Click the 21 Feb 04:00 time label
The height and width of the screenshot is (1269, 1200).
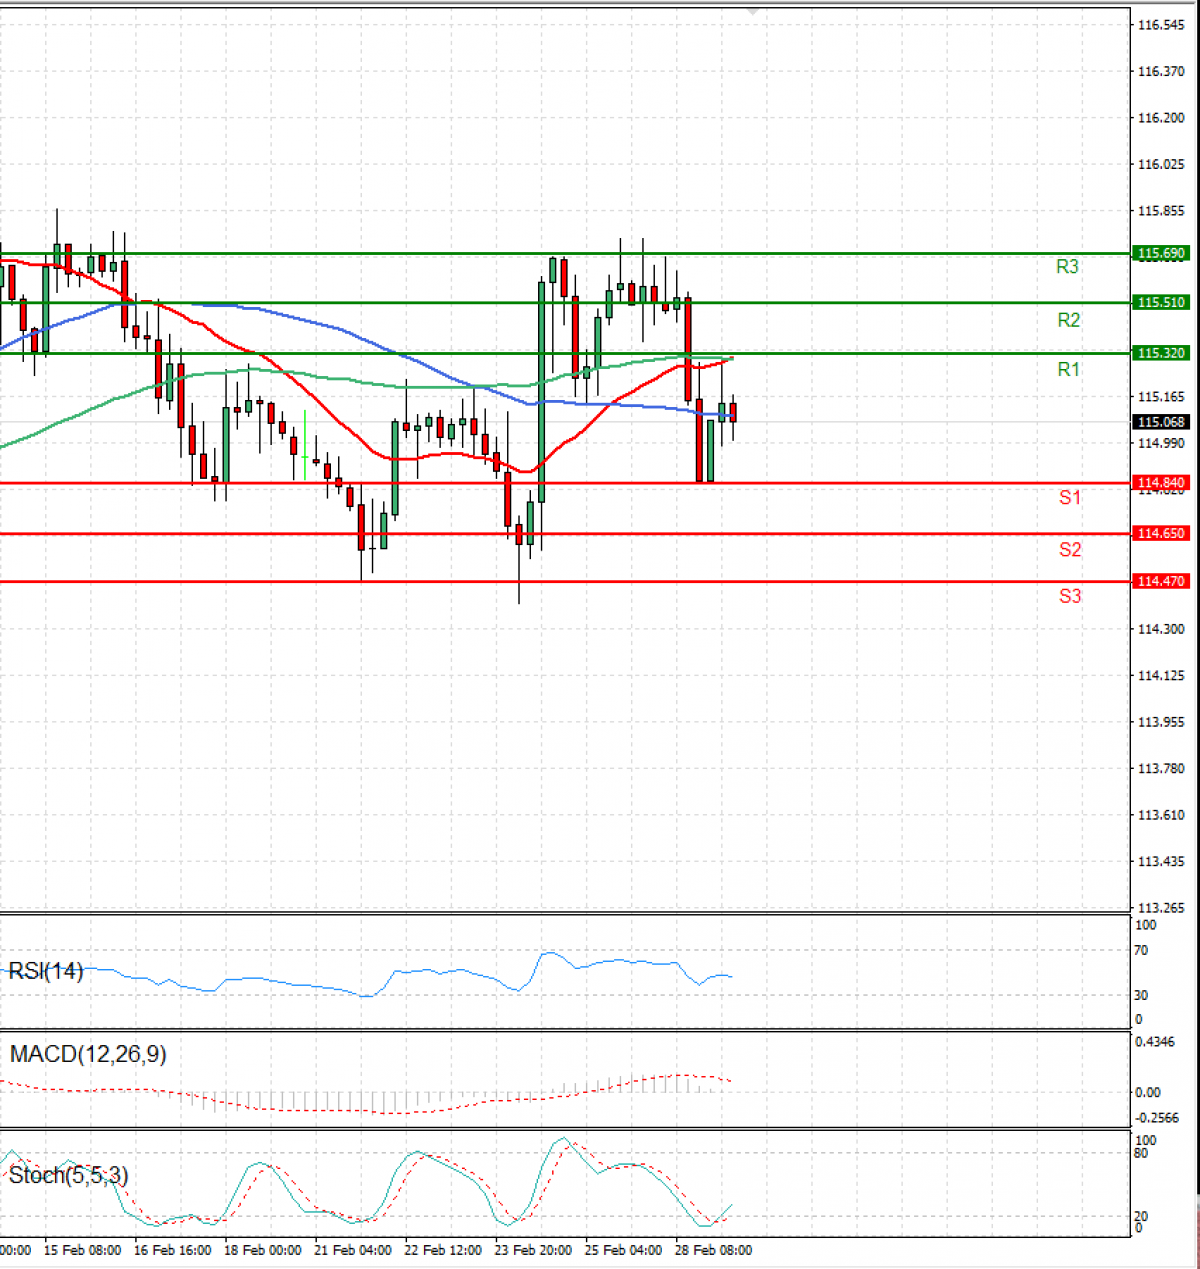tap(352, 1250)
